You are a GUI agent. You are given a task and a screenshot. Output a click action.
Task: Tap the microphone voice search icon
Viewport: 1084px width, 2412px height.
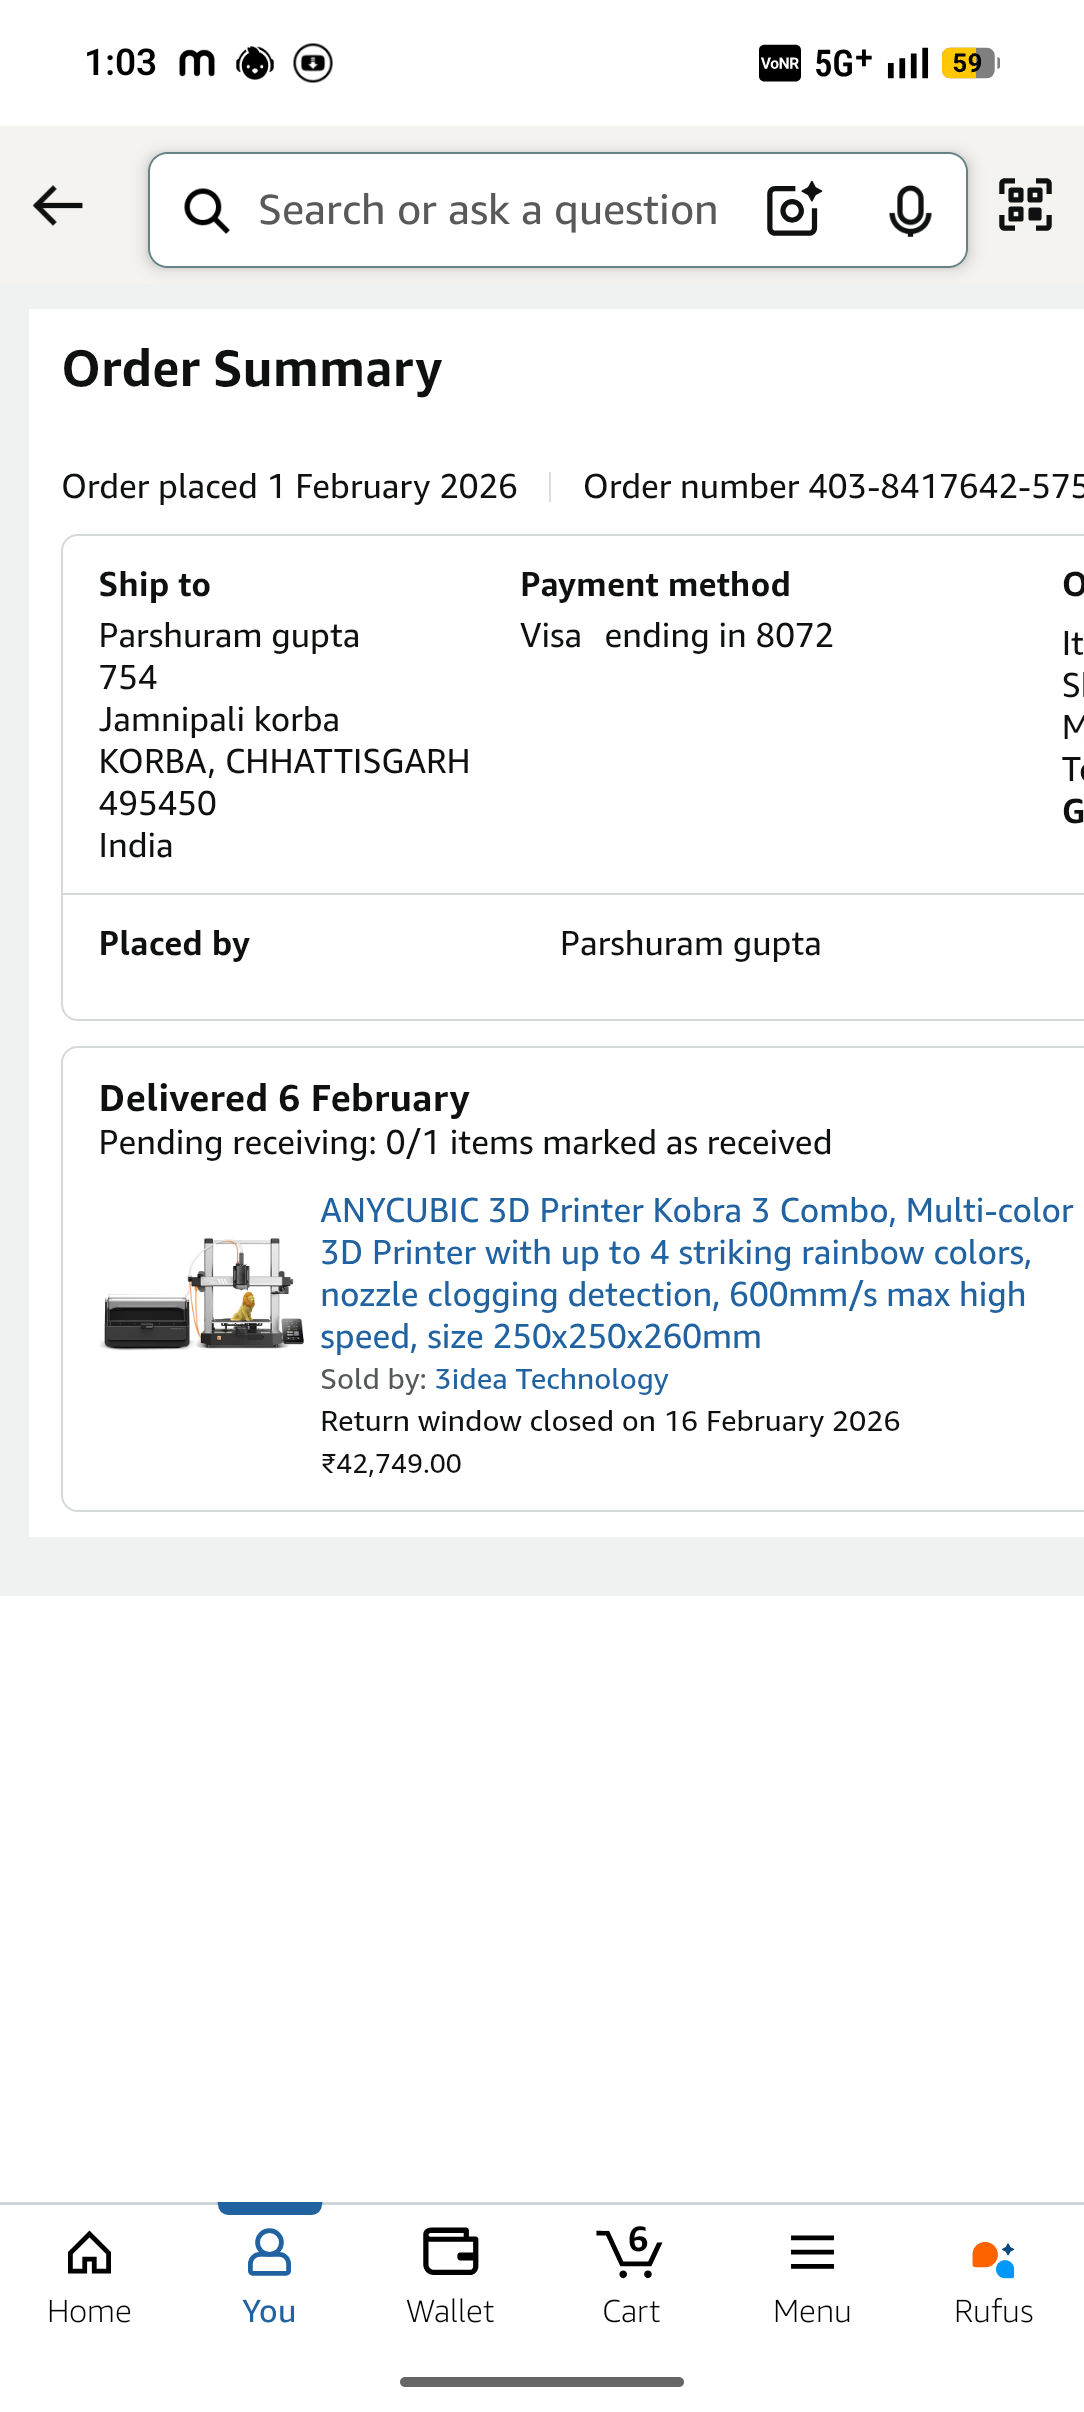coord(909,211)
